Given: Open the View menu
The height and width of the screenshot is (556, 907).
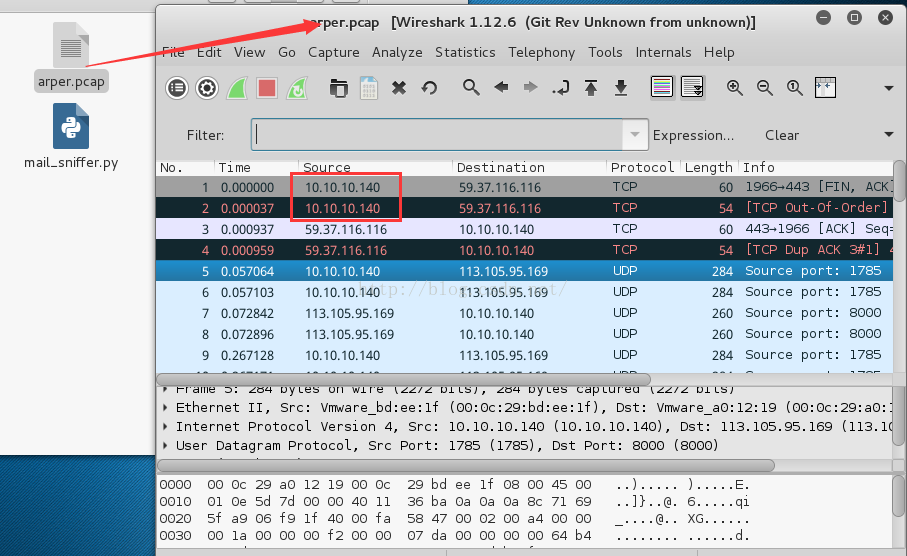Looking at the screenshot, I should pos(249,53).
